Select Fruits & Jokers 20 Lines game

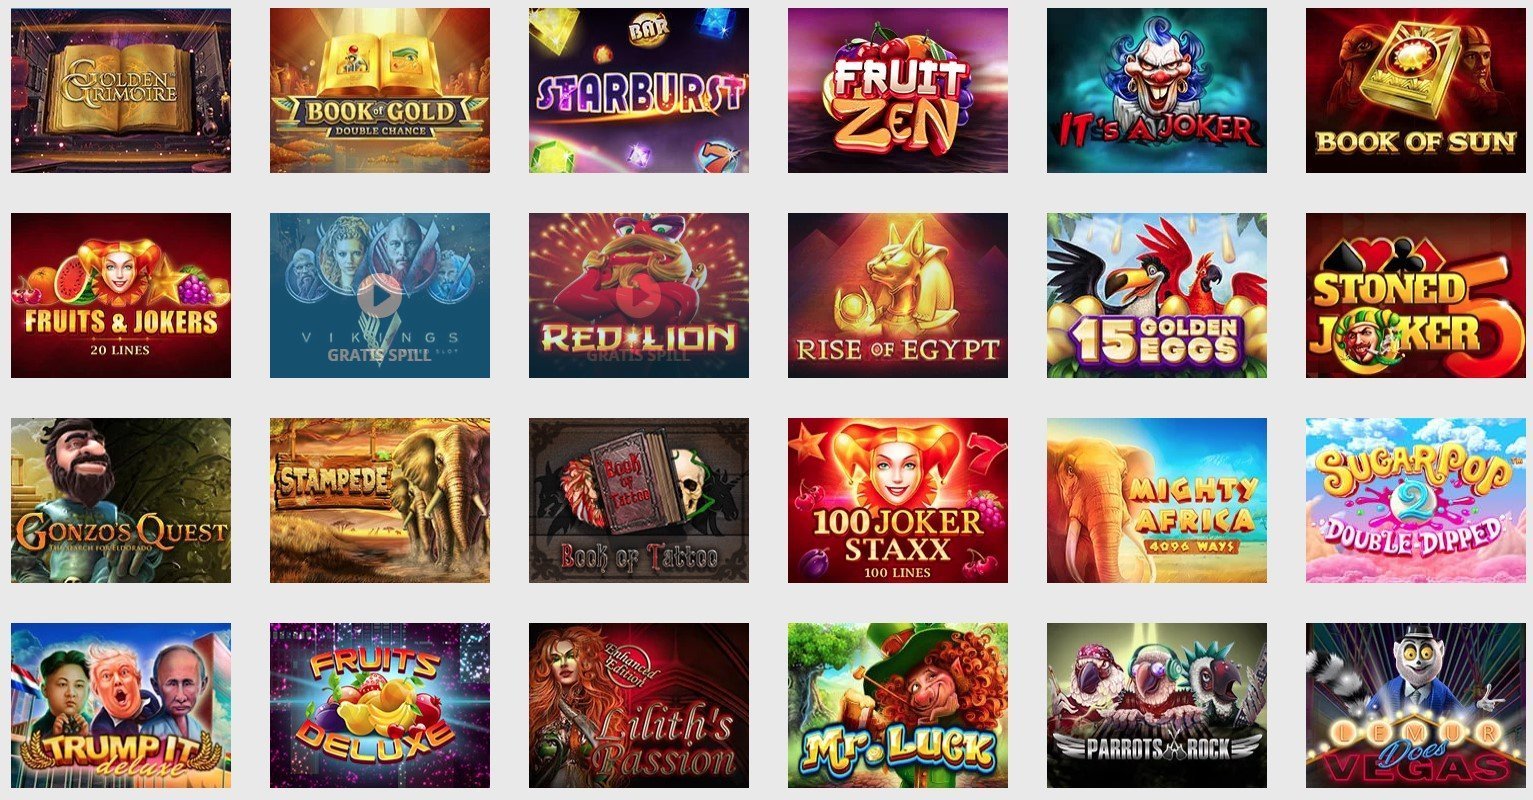point(121,295)
